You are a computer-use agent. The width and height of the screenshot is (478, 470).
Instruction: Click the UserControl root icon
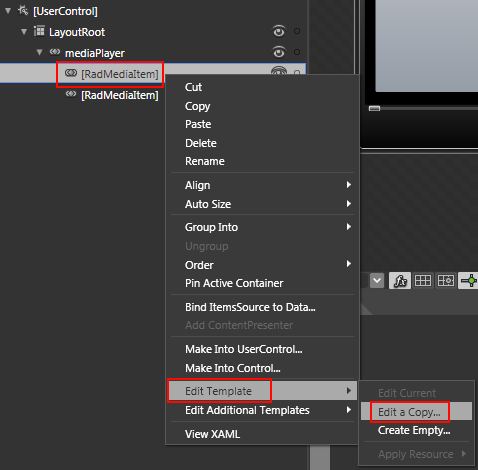pyautogui.click(x=23, y=11)
